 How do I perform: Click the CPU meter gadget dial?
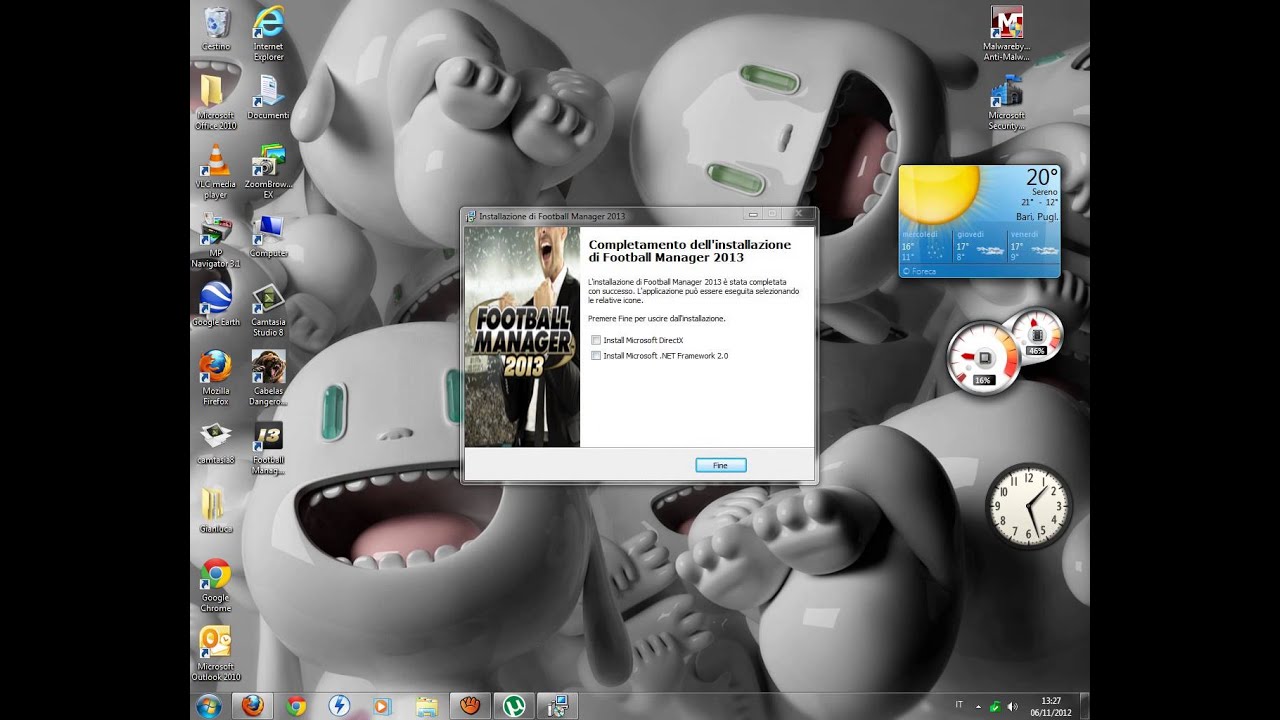[x=982, y=357]
